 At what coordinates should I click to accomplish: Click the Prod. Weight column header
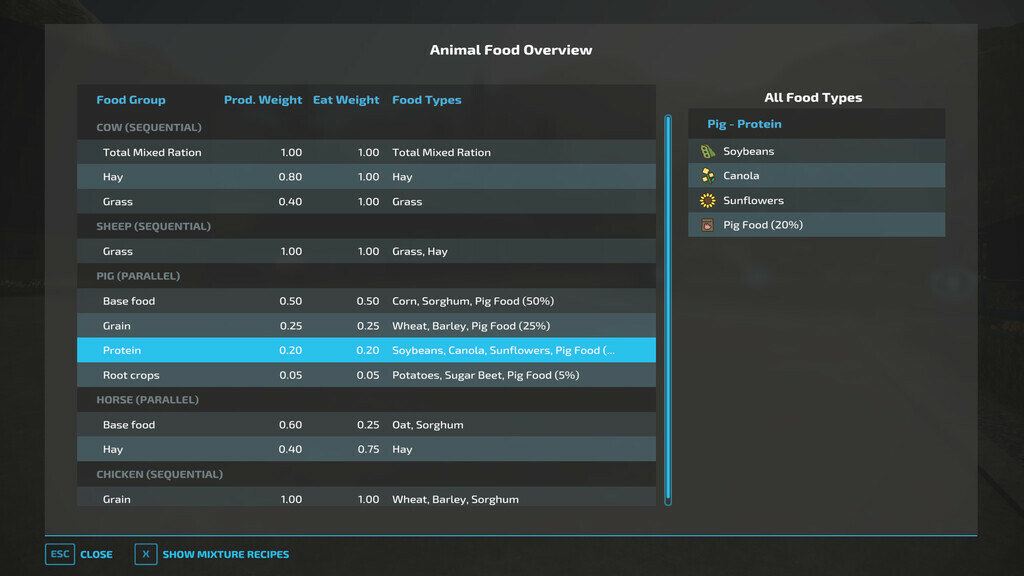pos(263,100)
